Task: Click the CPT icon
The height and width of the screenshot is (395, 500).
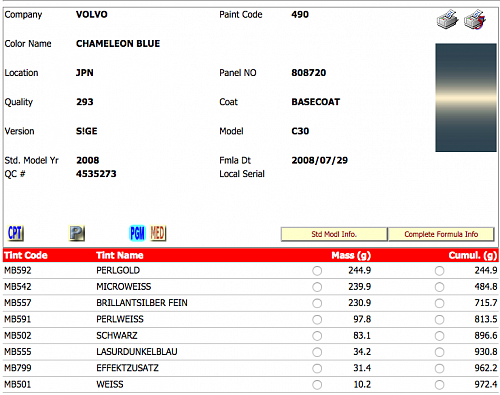Action: [x=15, y=233]
